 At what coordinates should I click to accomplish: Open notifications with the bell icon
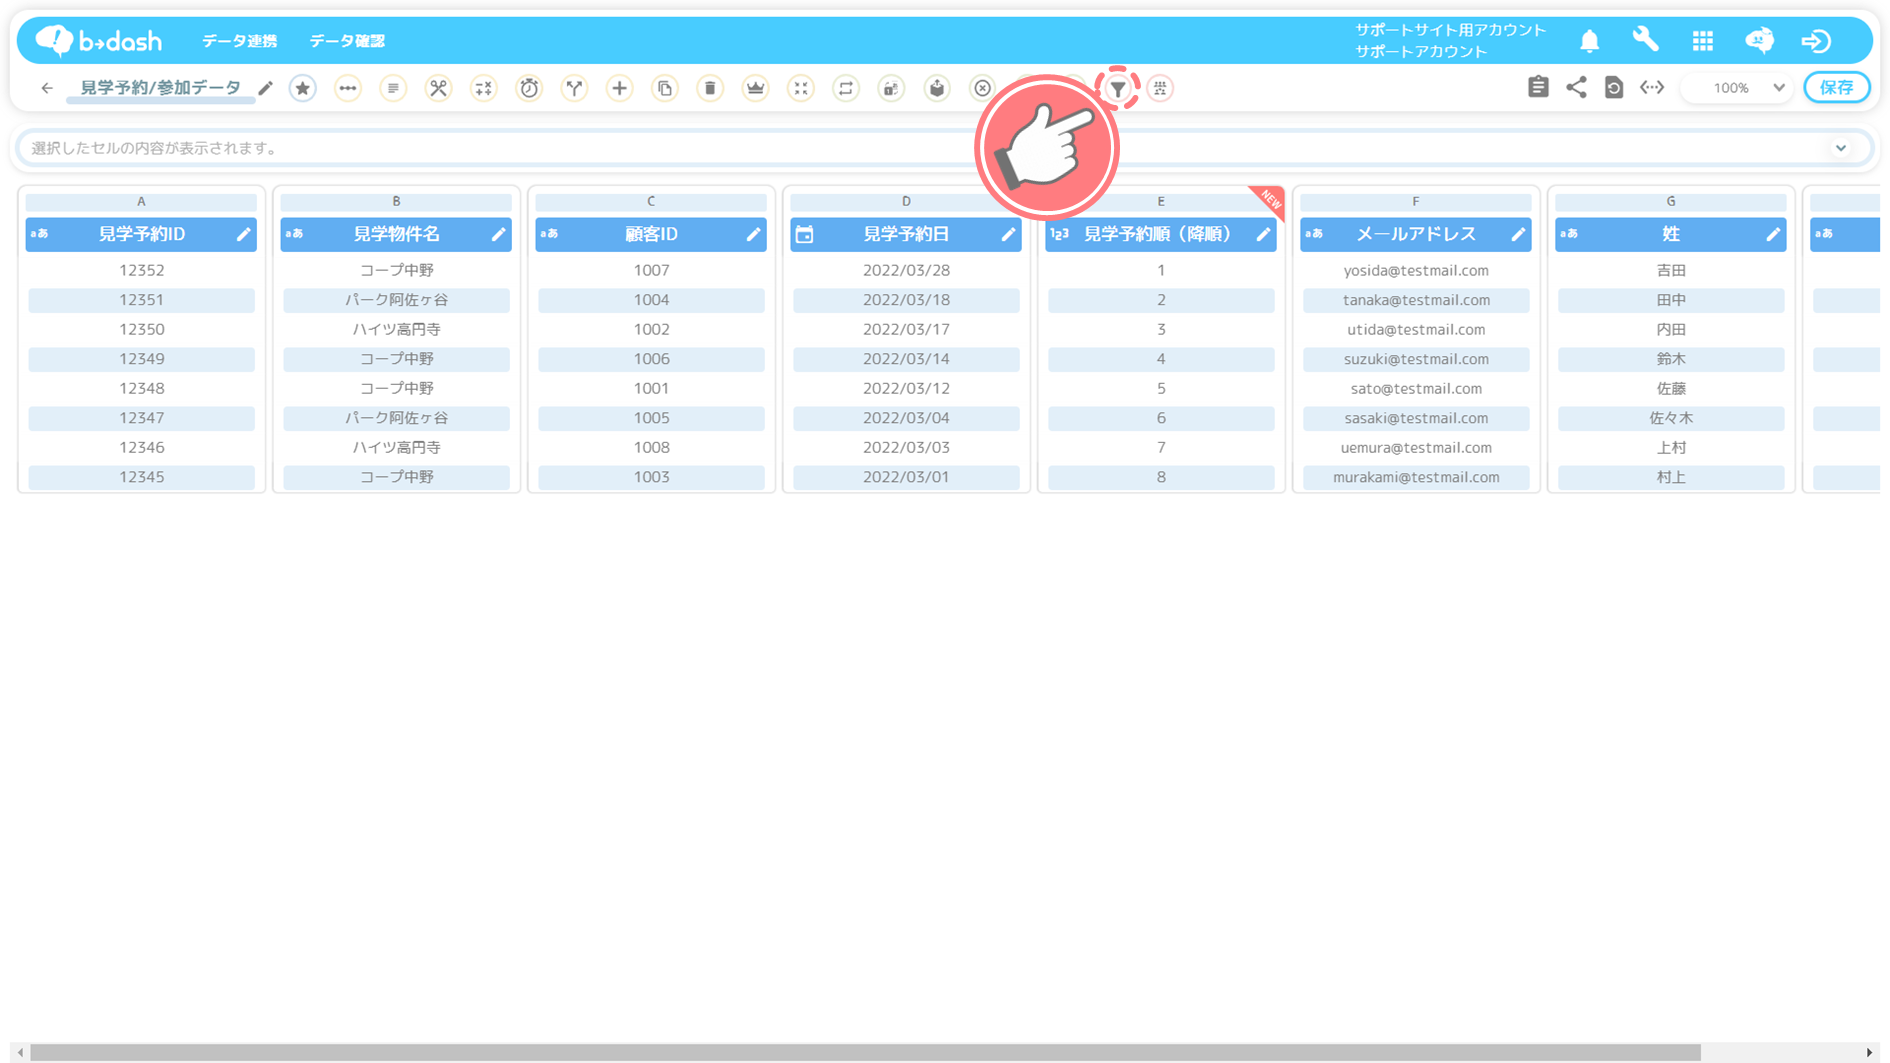pyautogui.click(x=1589, y=41)
